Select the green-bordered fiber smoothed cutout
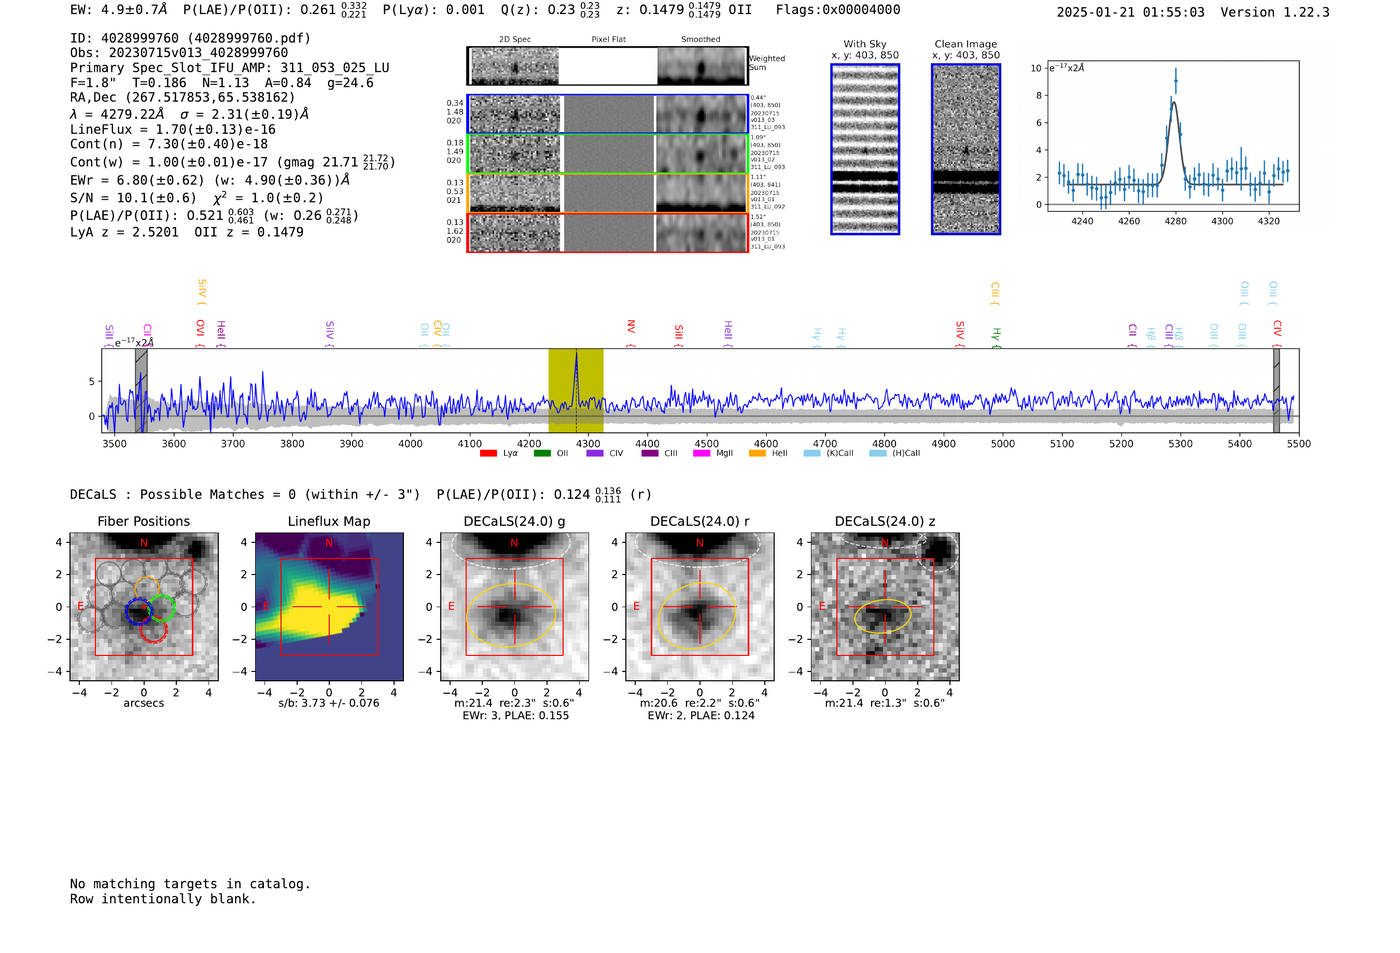Screen dimensions: 1400x953 (x=701, y=154)
